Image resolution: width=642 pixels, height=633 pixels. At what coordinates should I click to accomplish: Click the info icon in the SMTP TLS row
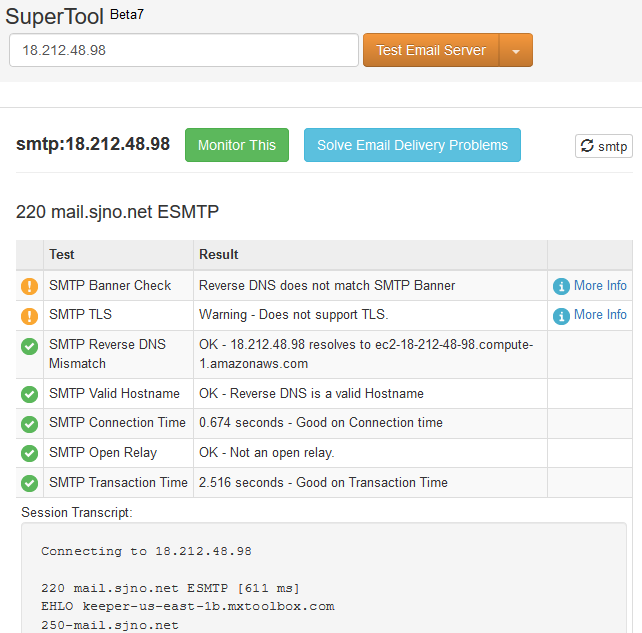pyautogui.click(x=561, y=315)
